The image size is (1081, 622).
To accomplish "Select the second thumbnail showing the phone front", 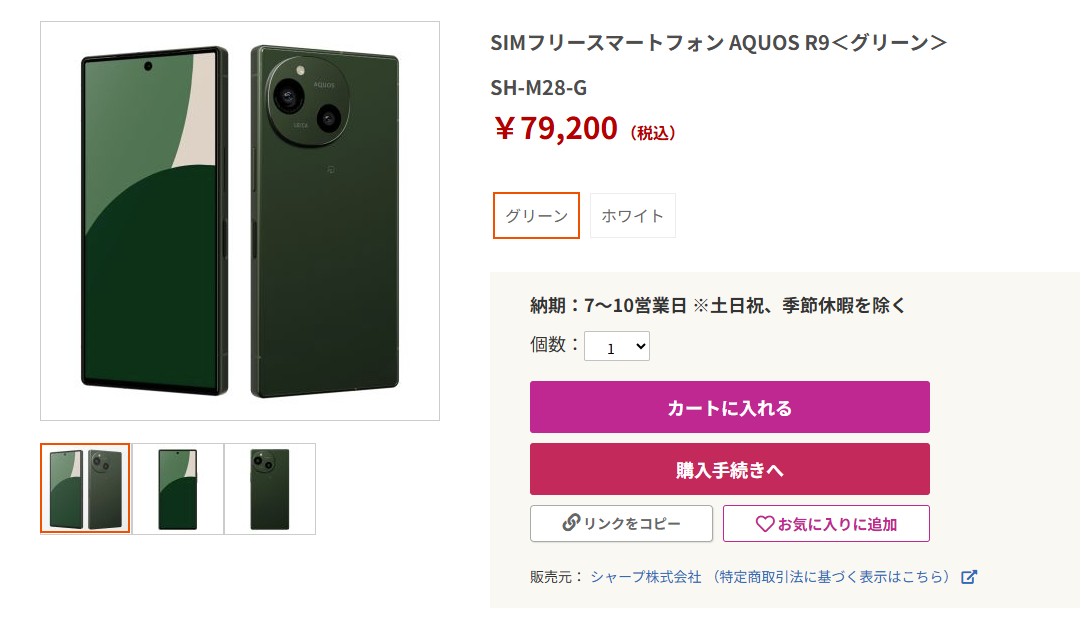I will click(x=178, y=489).
